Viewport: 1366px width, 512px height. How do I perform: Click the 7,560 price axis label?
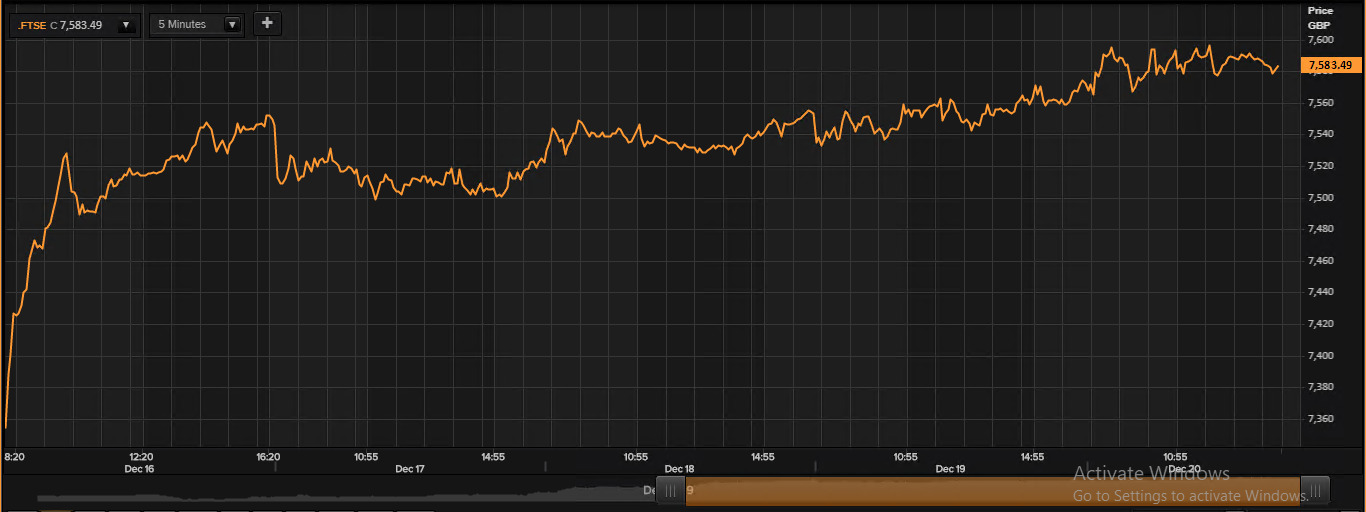pos(1320,103)
